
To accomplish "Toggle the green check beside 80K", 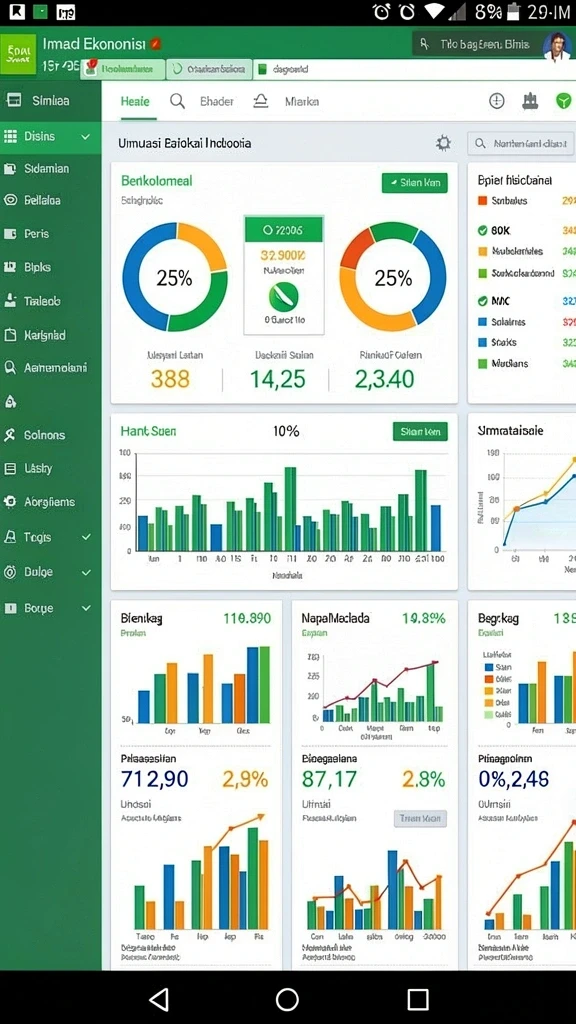I will point(483,231).
